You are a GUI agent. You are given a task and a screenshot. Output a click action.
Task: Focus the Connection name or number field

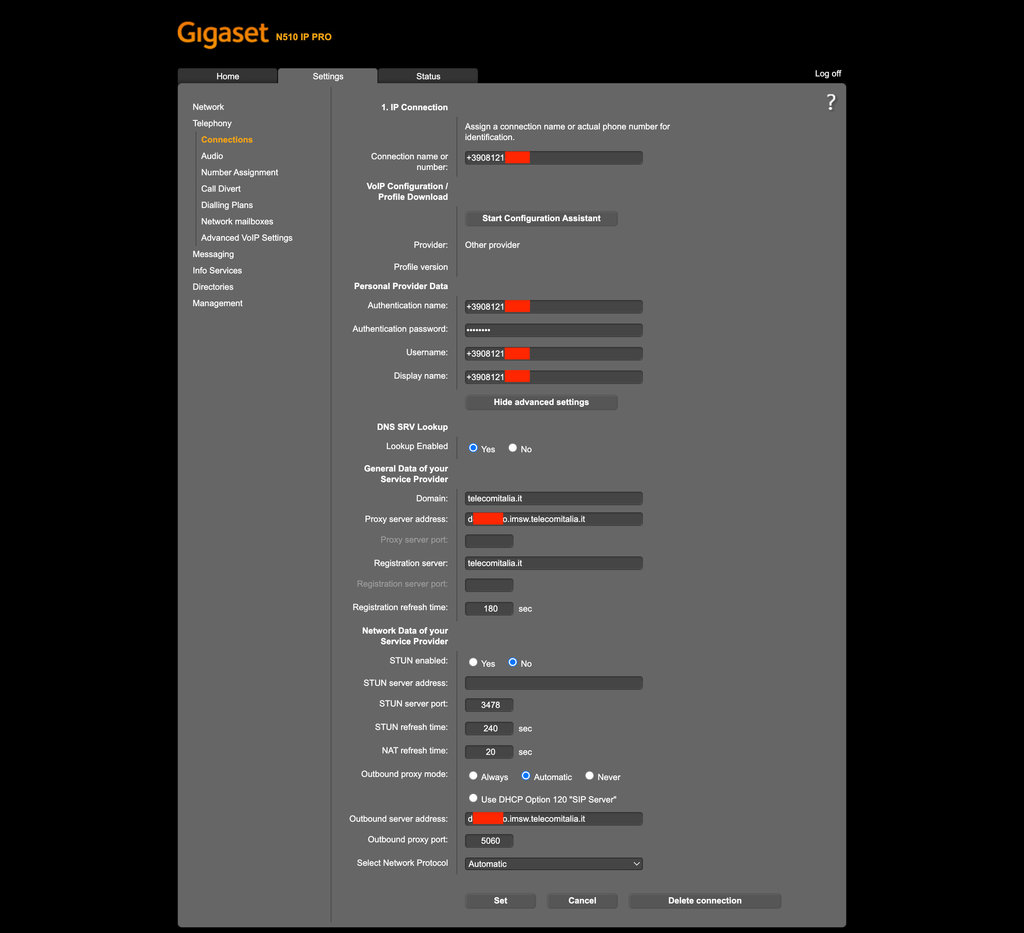click(554, 157)
